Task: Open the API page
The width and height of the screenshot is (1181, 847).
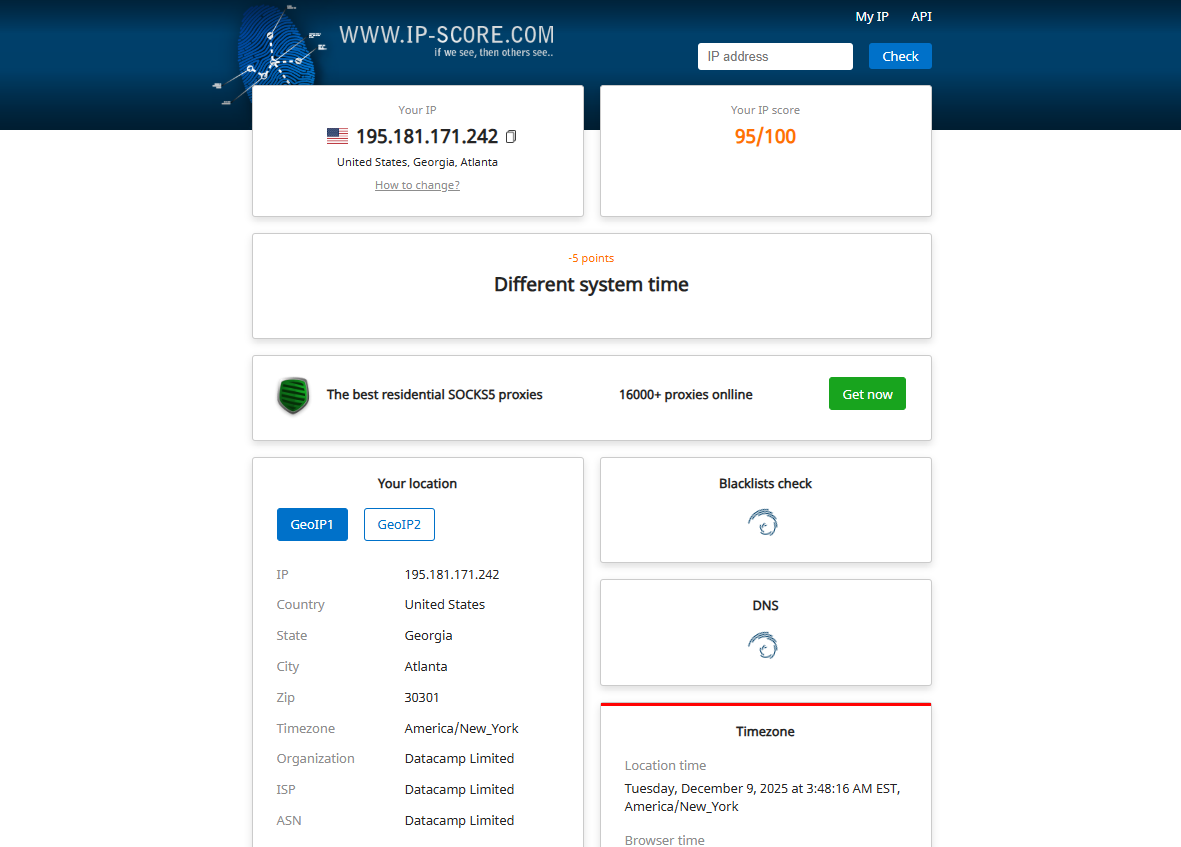Action: (921, 16)
